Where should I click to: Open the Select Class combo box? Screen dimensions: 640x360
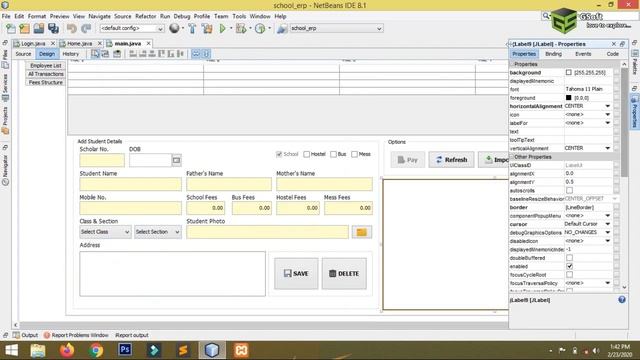pos(105,232)
